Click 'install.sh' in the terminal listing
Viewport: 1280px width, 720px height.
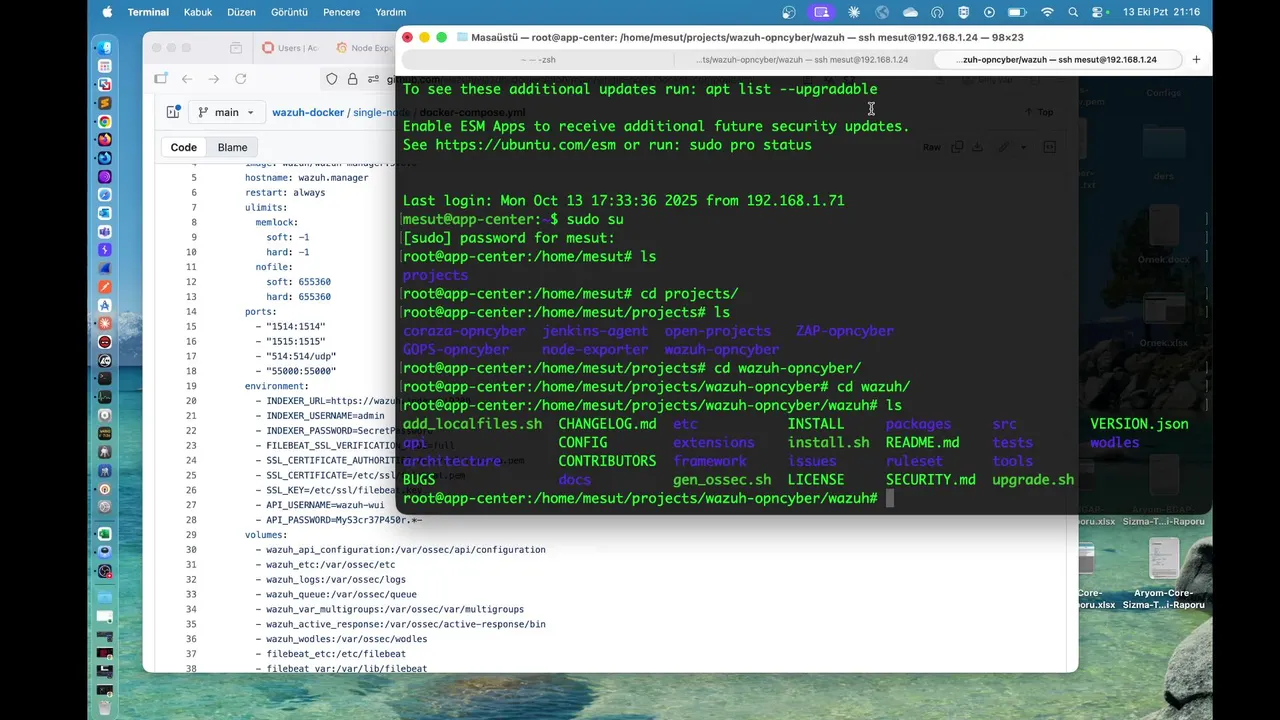tap(828, 442)
